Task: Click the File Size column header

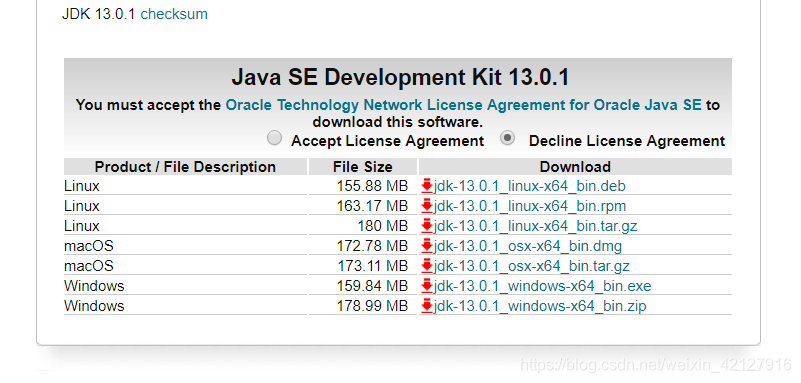Action: click(x=363, y=167)
